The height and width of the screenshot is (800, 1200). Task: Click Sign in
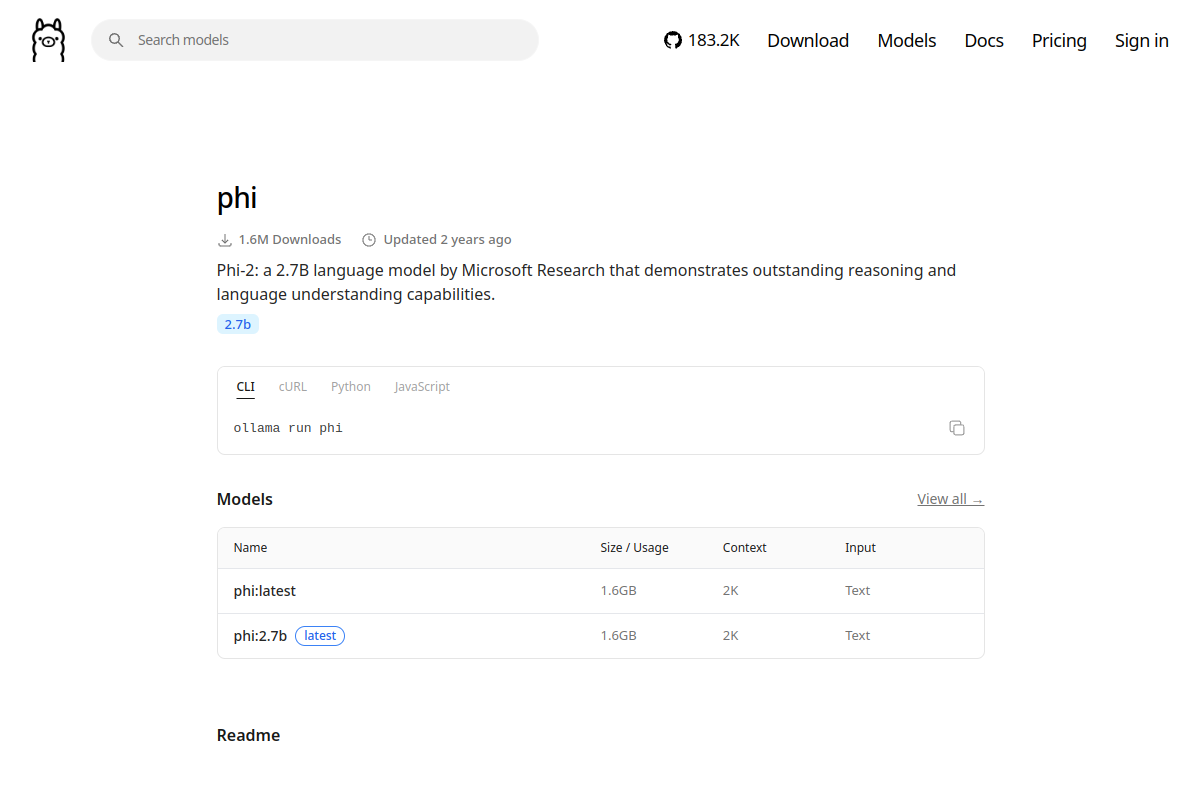1142,40
